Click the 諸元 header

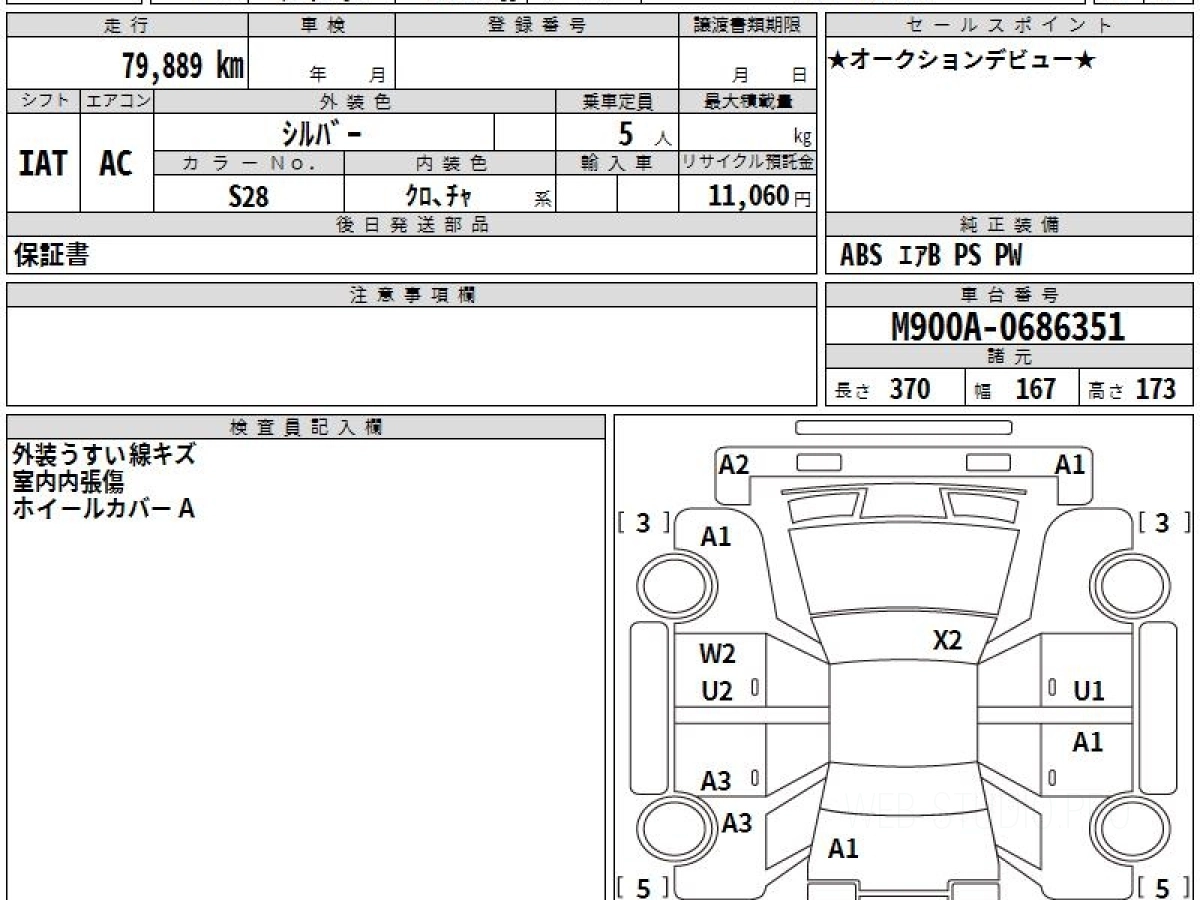click(1010, 357)
